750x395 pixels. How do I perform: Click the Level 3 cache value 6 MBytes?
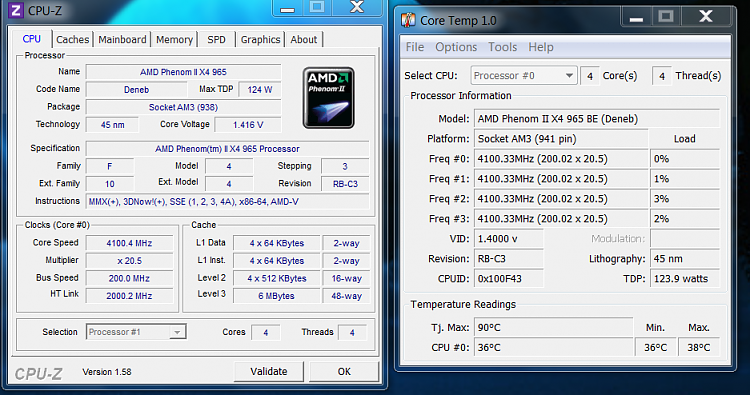point(276,296)
